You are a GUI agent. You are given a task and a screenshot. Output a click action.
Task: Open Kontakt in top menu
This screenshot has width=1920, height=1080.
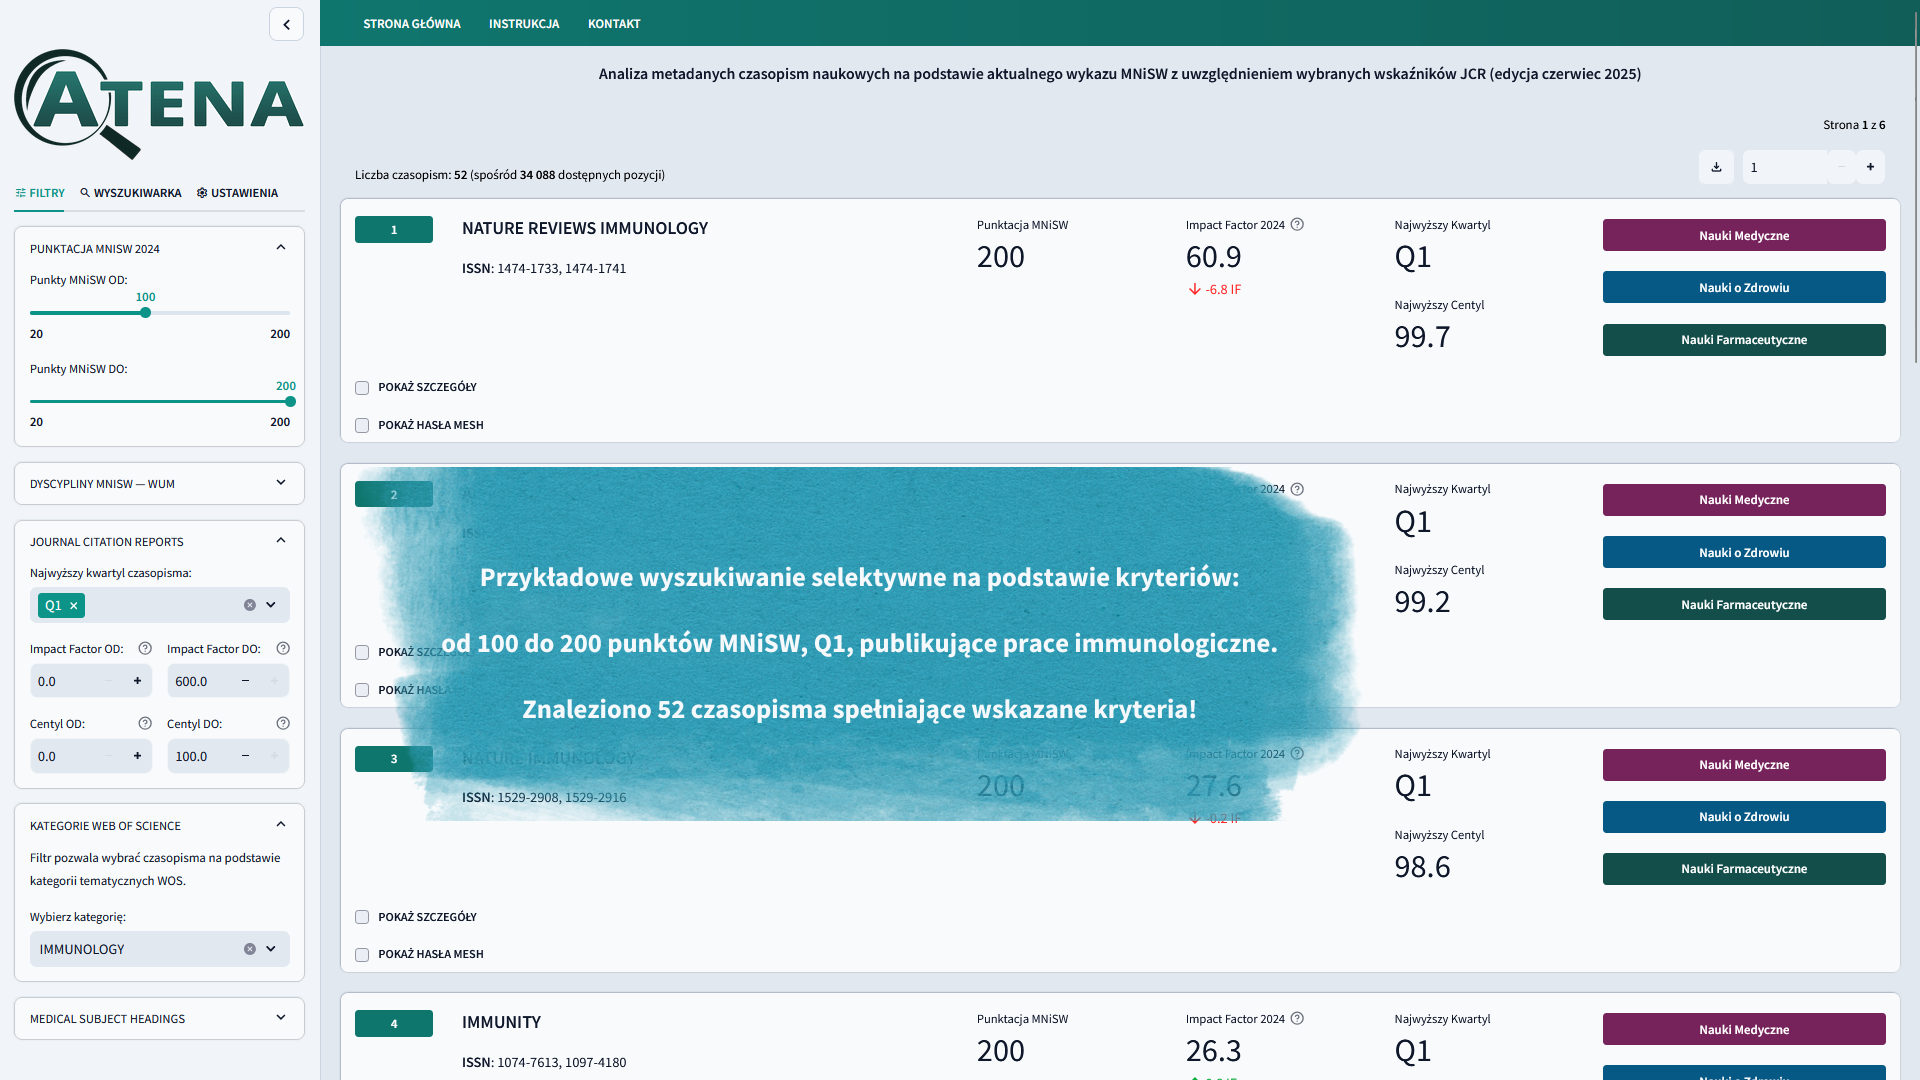(614, 23)
